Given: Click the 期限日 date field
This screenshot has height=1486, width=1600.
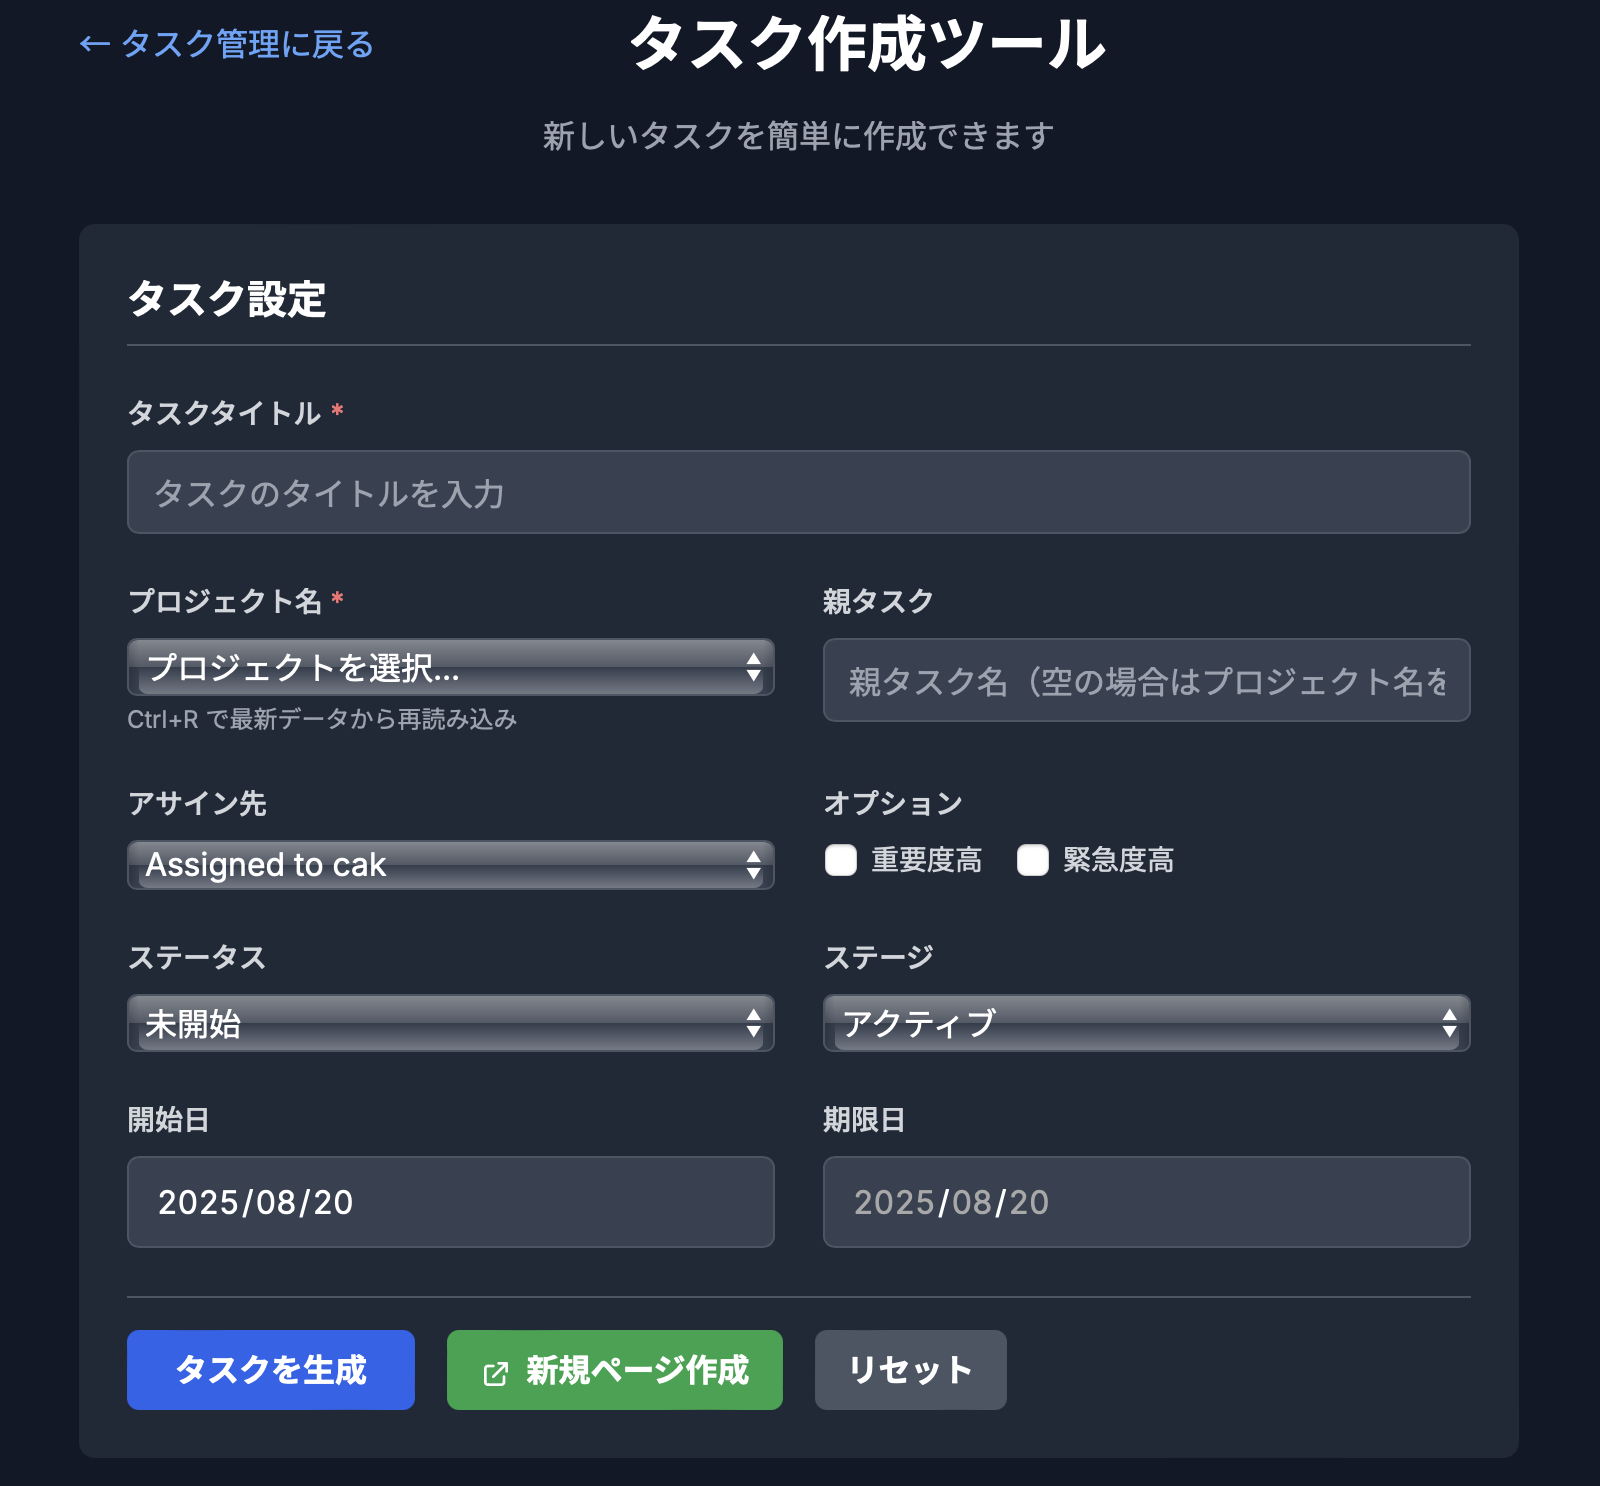Looking at the screenshot, I should coord(1146,1202).
